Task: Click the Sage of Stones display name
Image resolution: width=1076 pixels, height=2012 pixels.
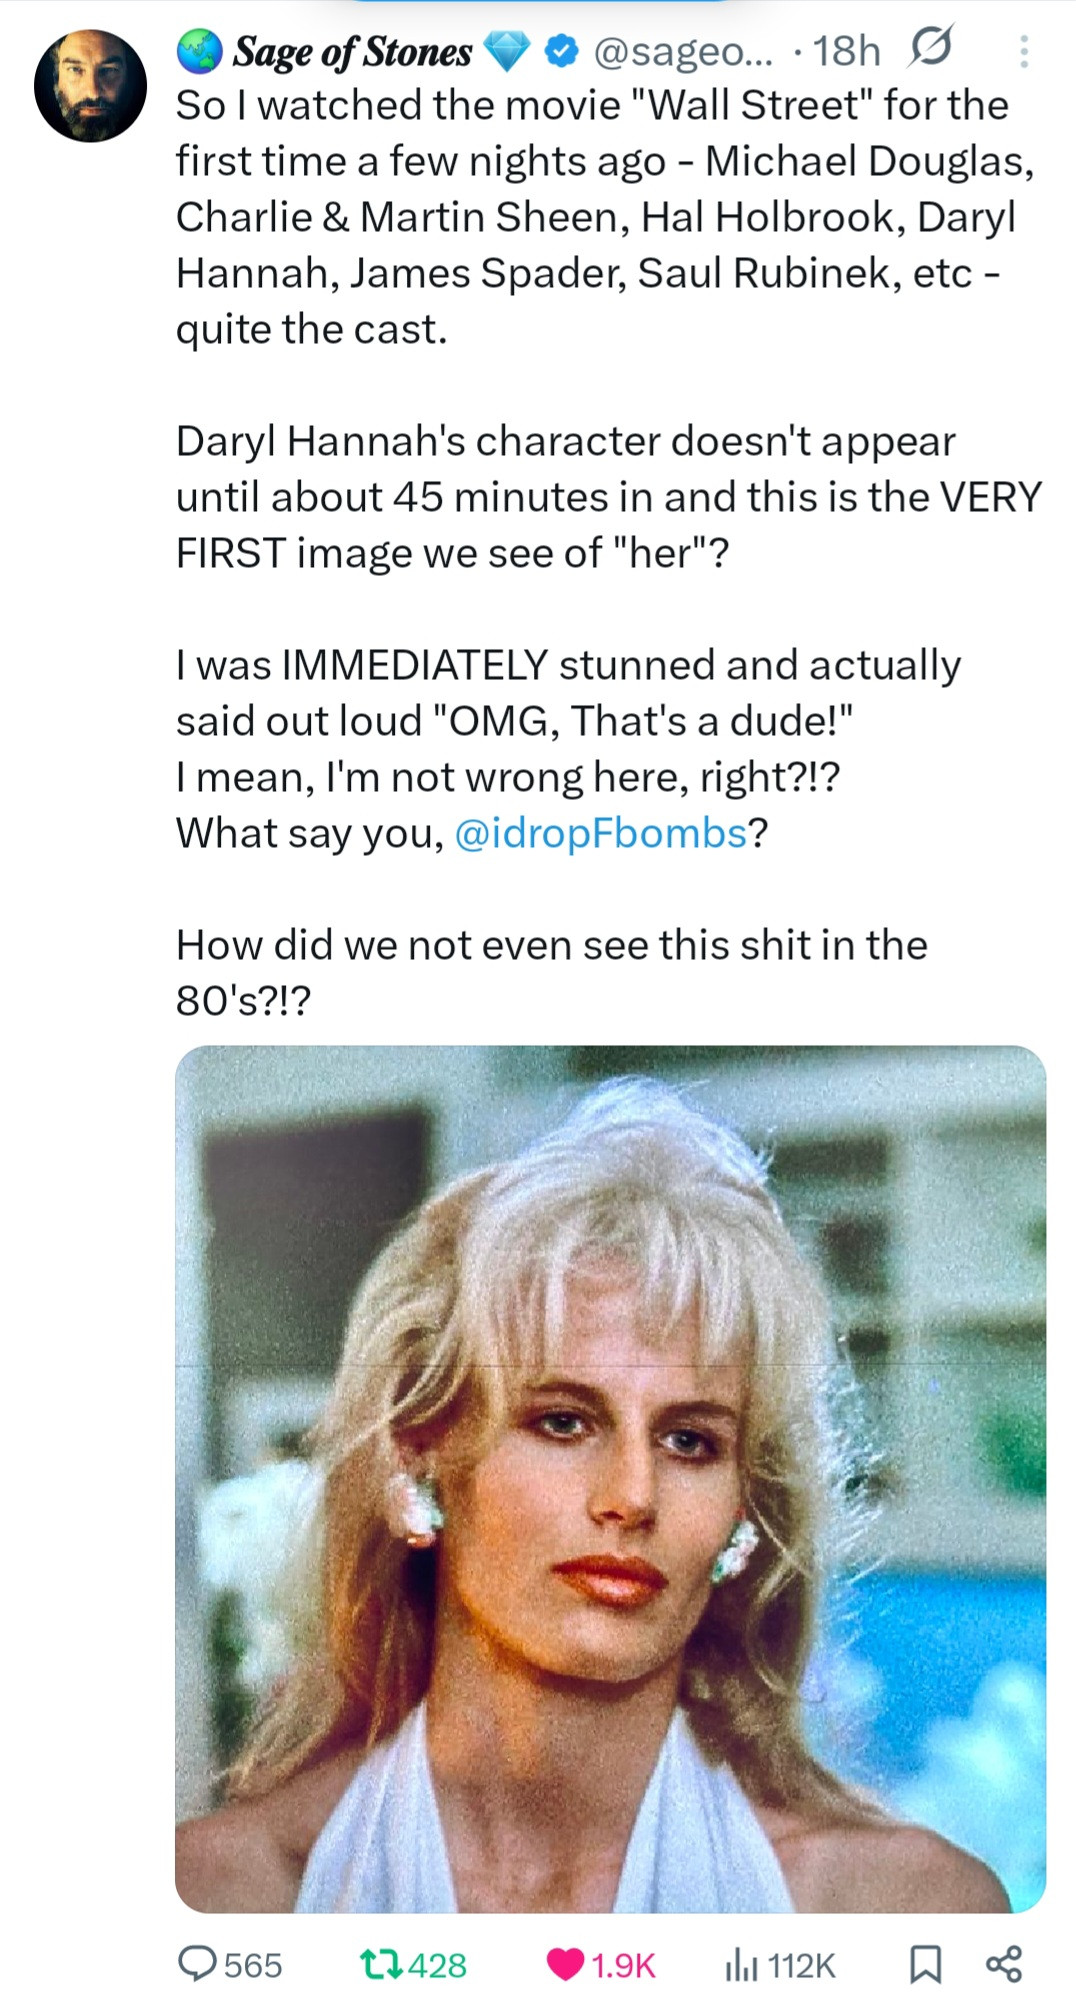Action: [x=352, y=52]
